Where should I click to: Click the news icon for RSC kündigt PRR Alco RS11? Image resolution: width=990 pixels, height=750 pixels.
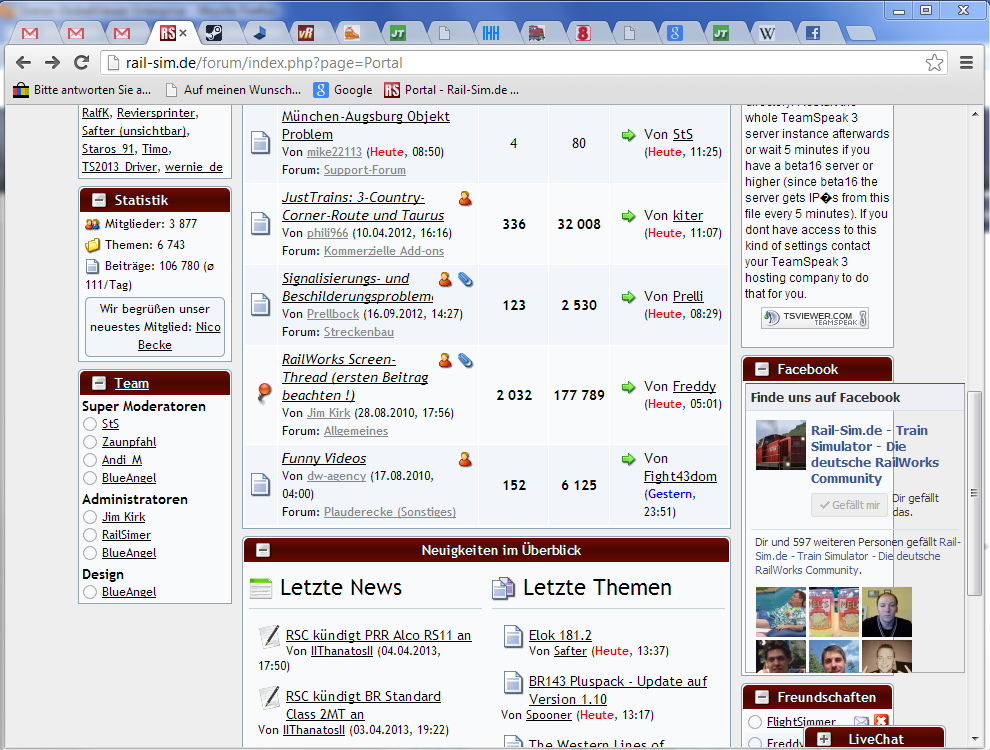270,636
